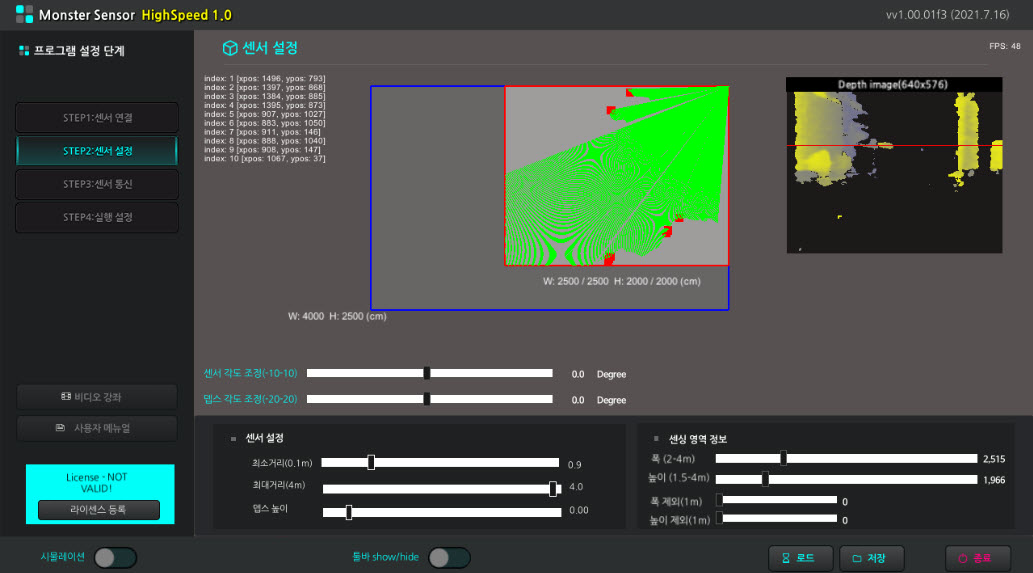Click the index: 5 [xpos: 907, ypos: 1027] entry
Screen dimensions: 1033x573
tap(264, 114)
